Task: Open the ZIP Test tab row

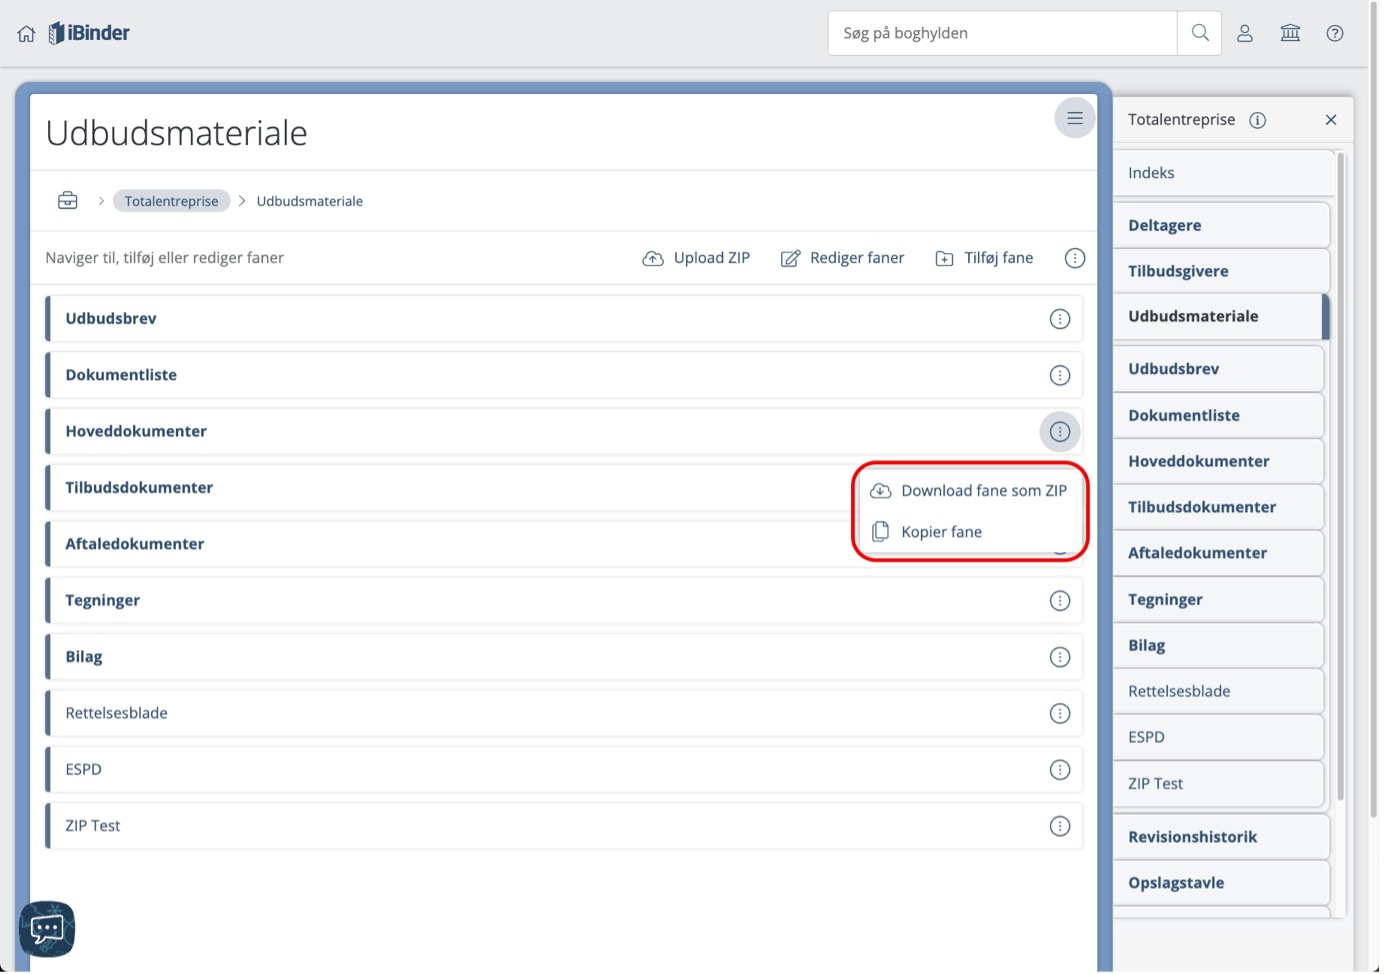Action: point(564,826)
